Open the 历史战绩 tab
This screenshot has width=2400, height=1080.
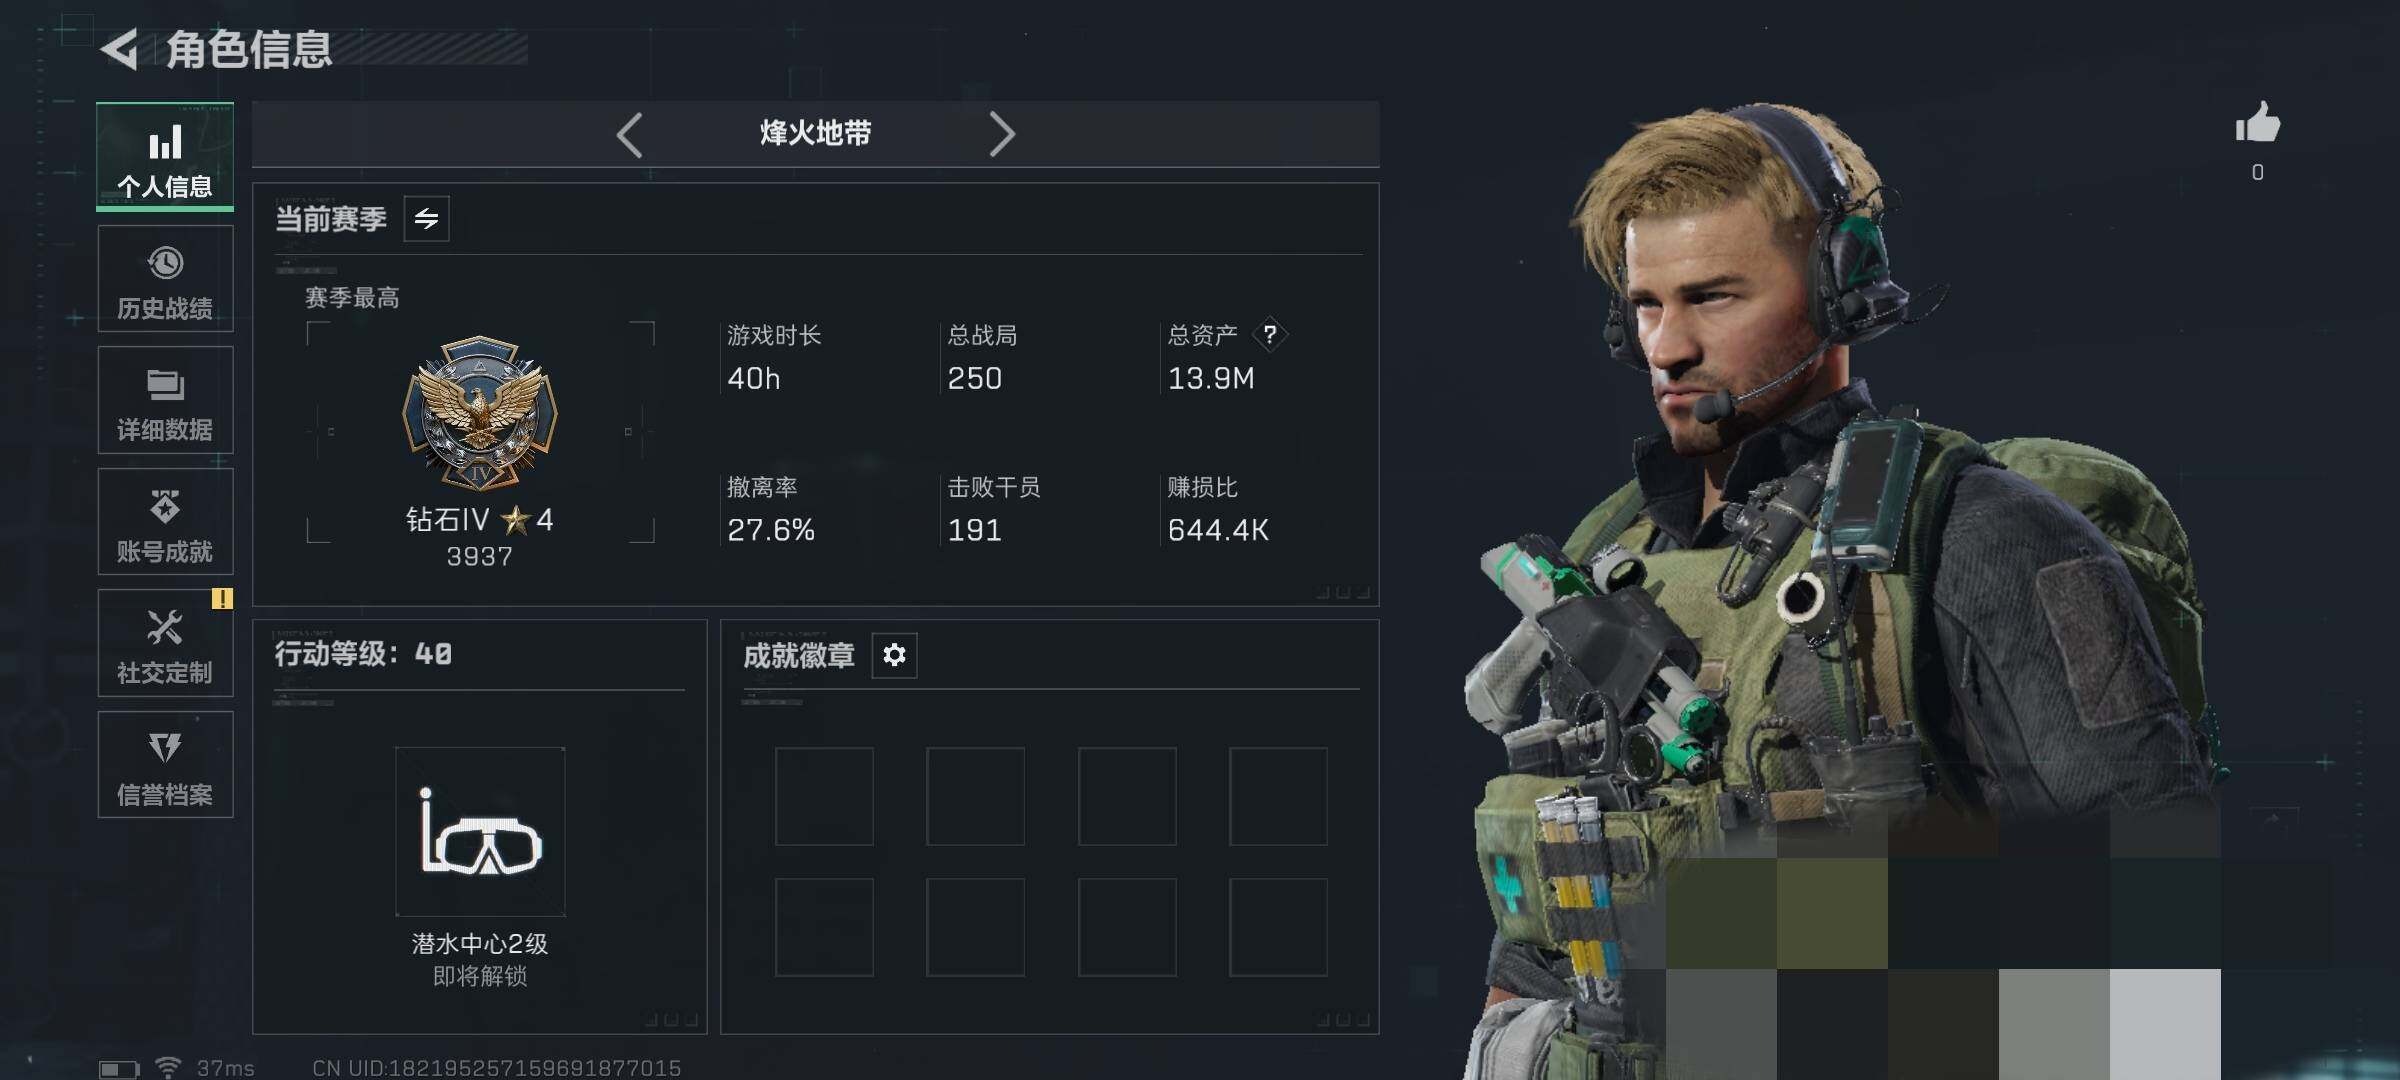tap(165, 279)
